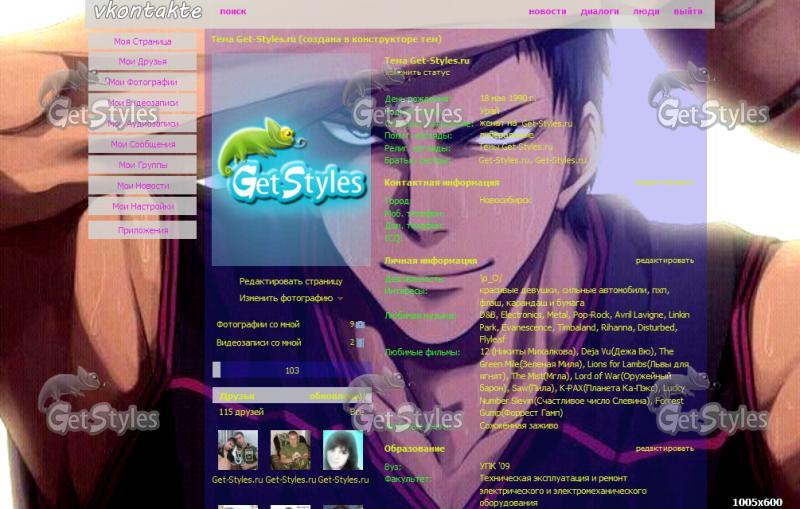This screenshot has width=800, height=509.
Task: Click first Get-Styles.ru name under friend photos
Action: coord(237,479)
